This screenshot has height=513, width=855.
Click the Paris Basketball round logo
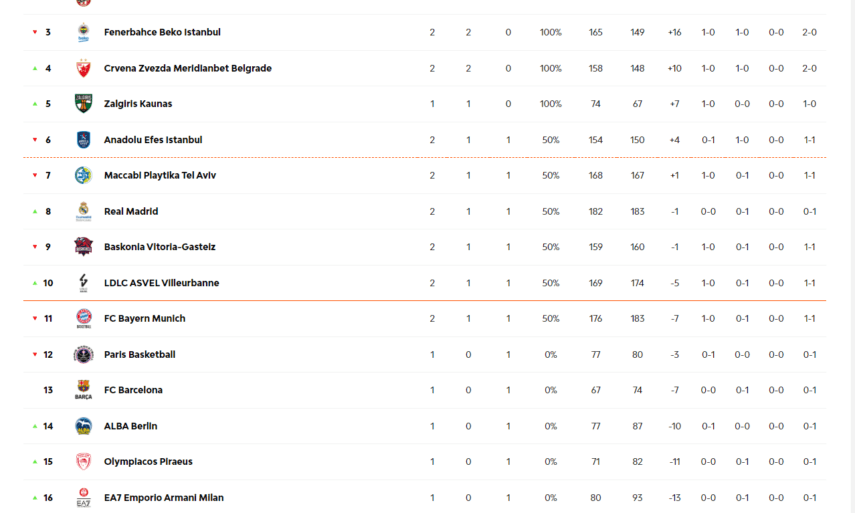click(83, 354)
